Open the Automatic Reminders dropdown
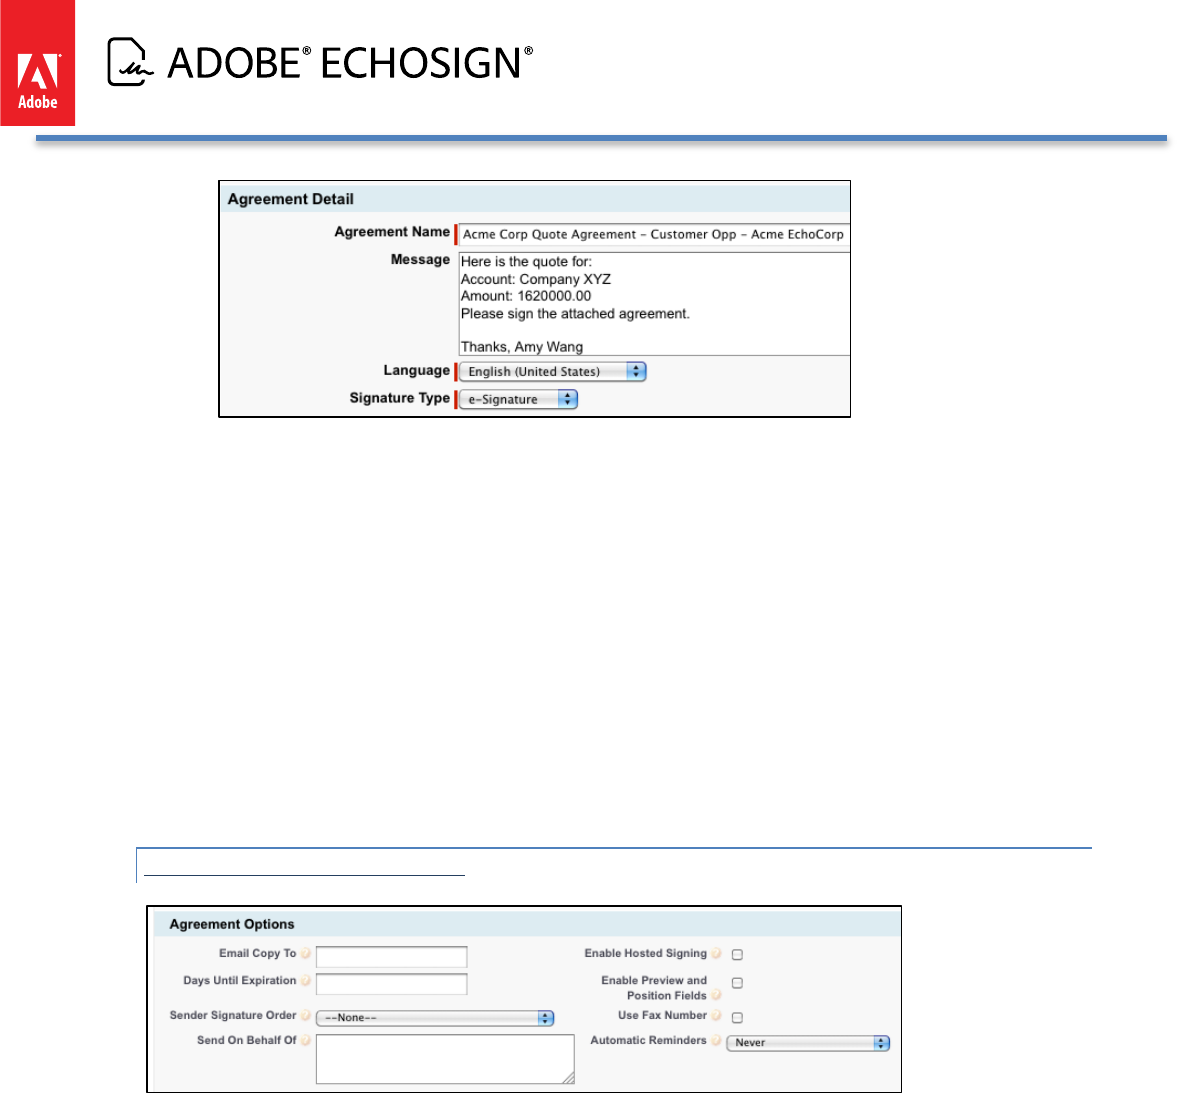The height and width of the screenshot is (1093, 1178). tap(808, 1043)
